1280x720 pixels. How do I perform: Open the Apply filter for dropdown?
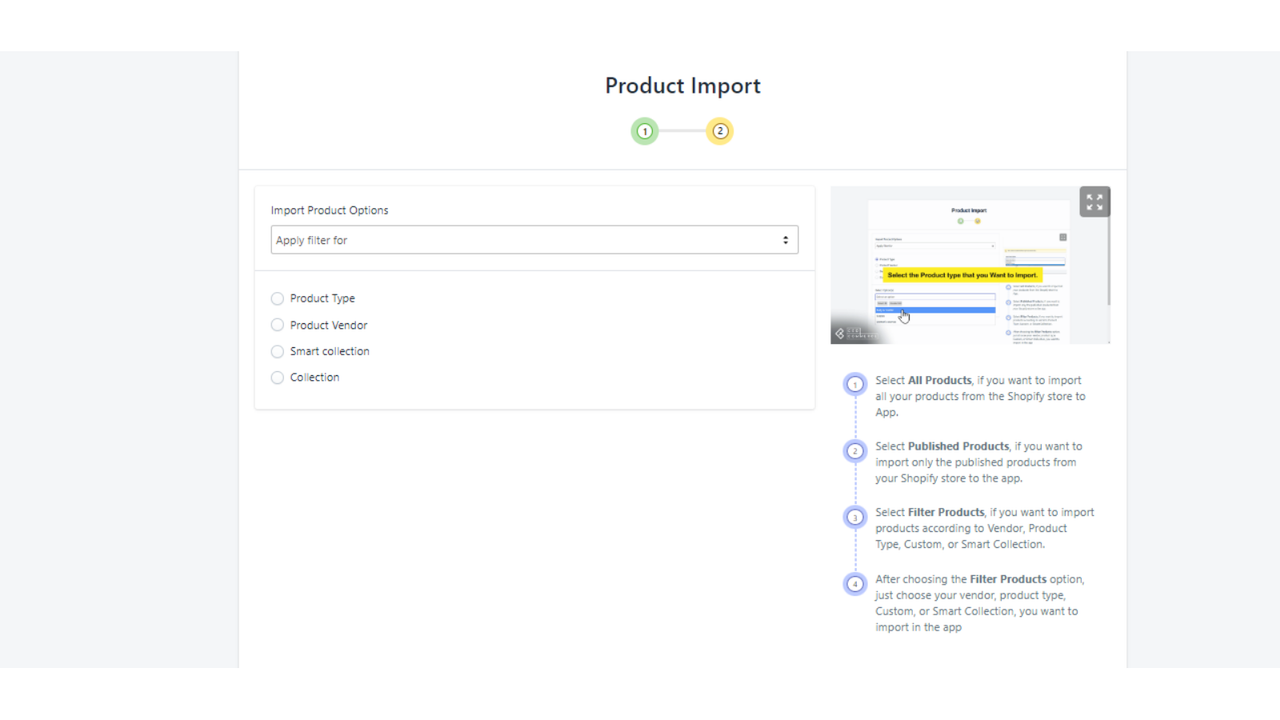pyautogui.click(x=534, y=240)
